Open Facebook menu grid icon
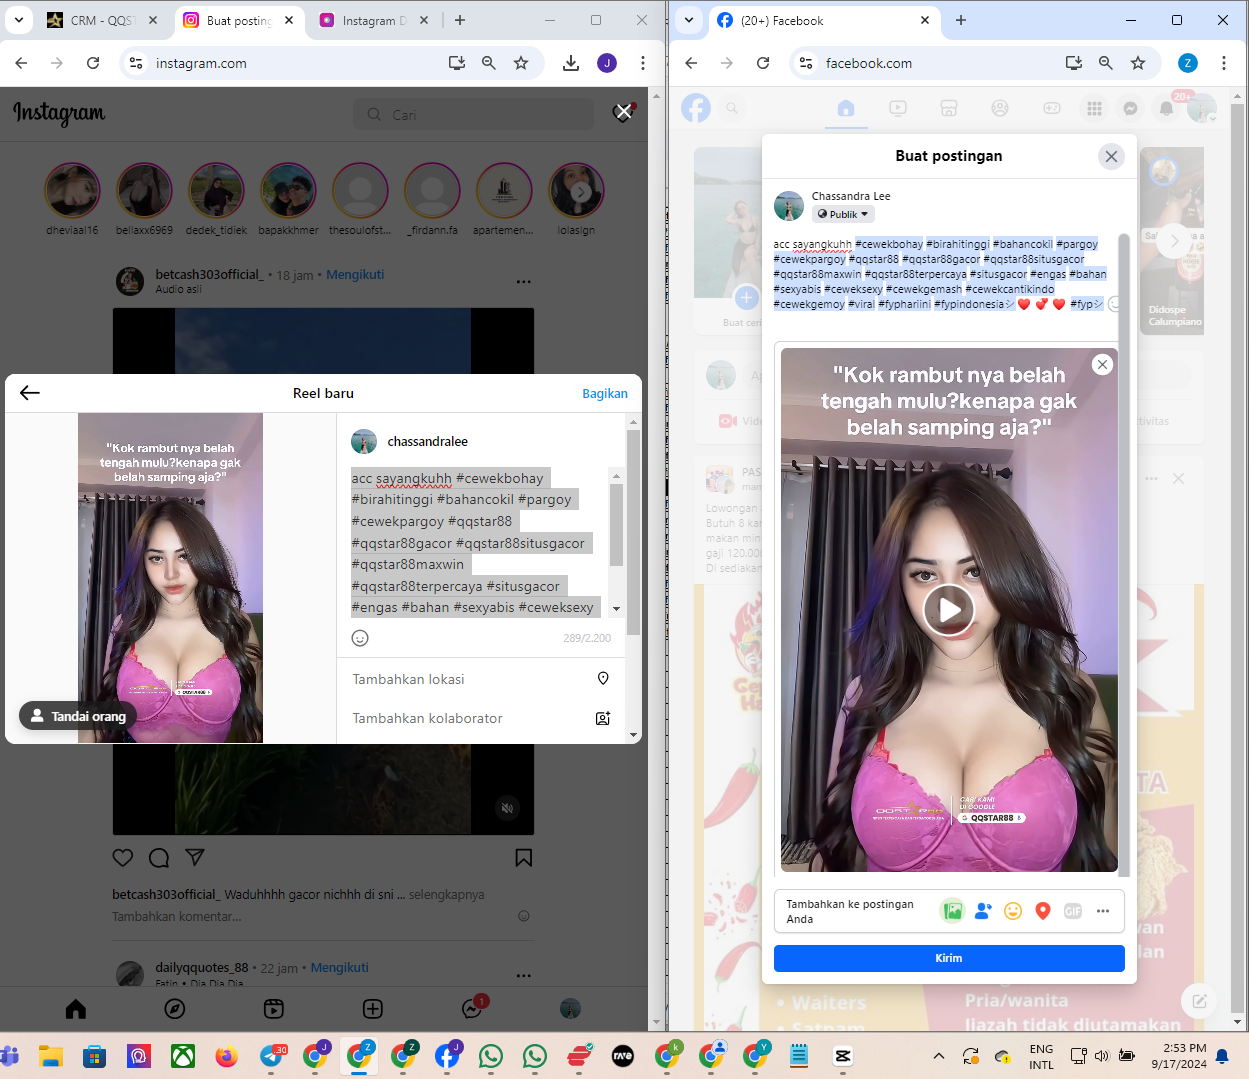Viewport: 1249px width, 1079px height. point(1094,108)
